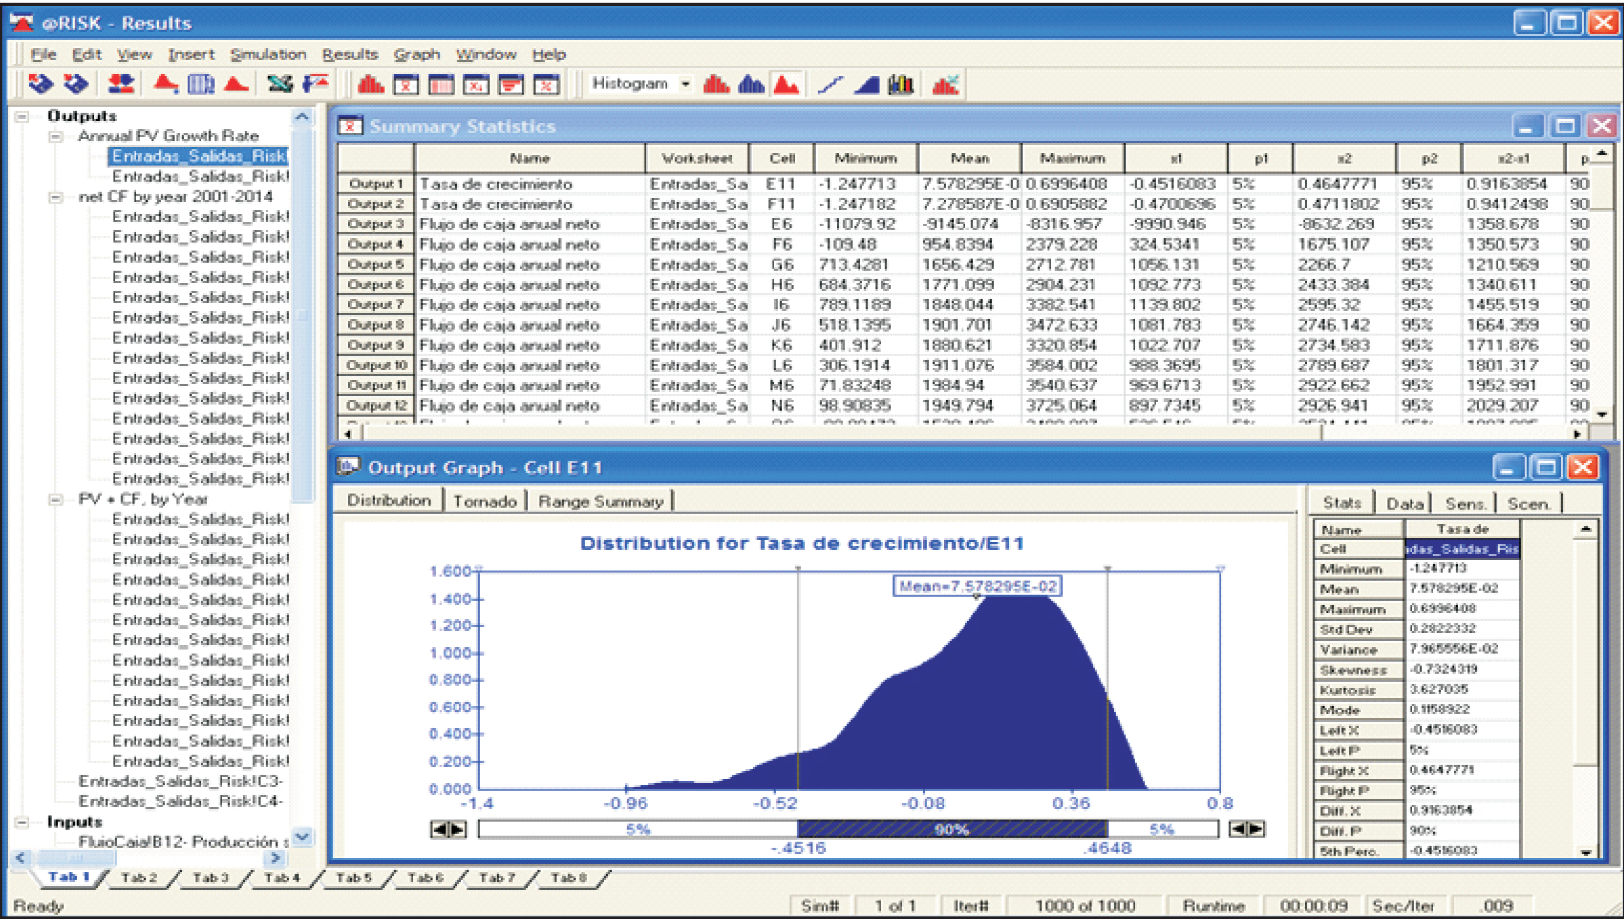Click the Summary Statistics window title icon
Image resolution: width=1624 pixels, height=919 pixels.
[x=350, y=126]
